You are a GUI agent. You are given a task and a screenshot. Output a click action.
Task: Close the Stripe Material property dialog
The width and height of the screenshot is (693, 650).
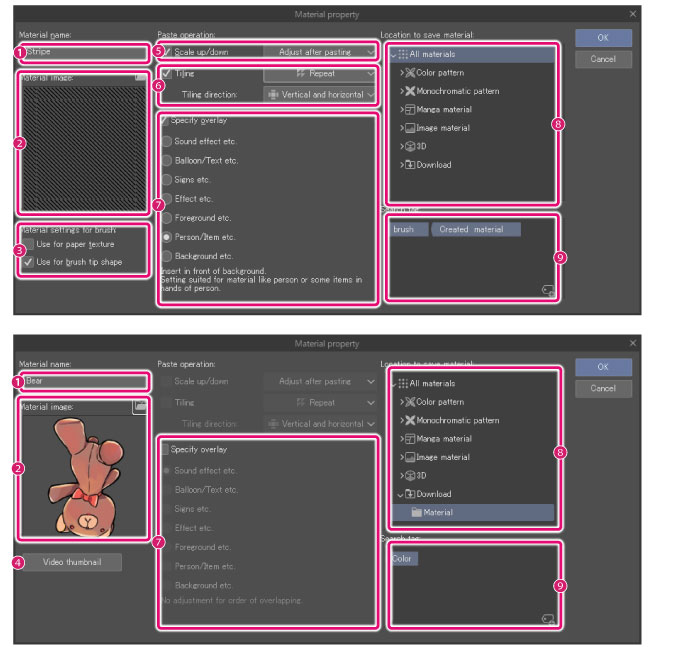point(633,14)
